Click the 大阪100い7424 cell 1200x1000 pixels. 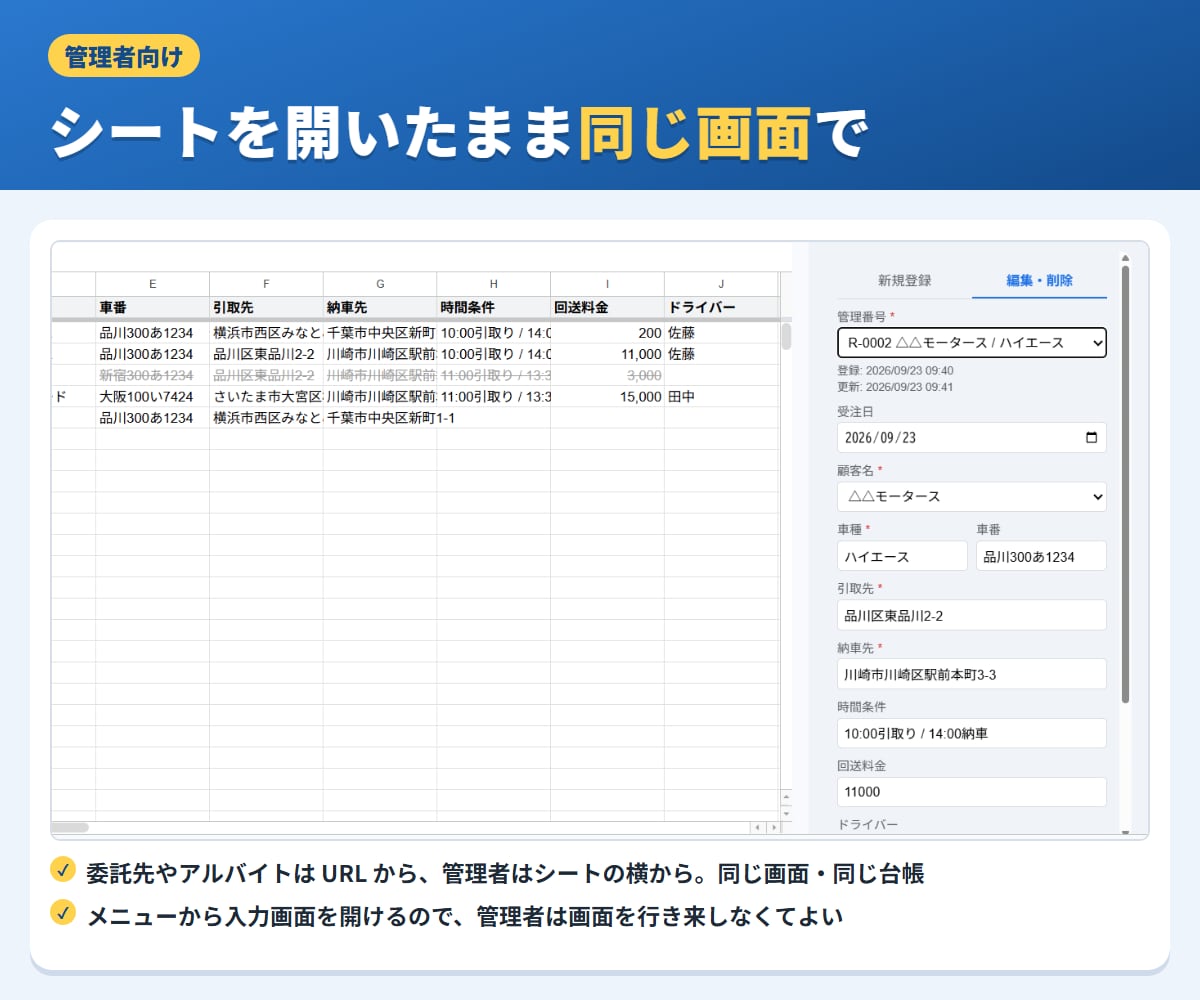pos(152,397)
